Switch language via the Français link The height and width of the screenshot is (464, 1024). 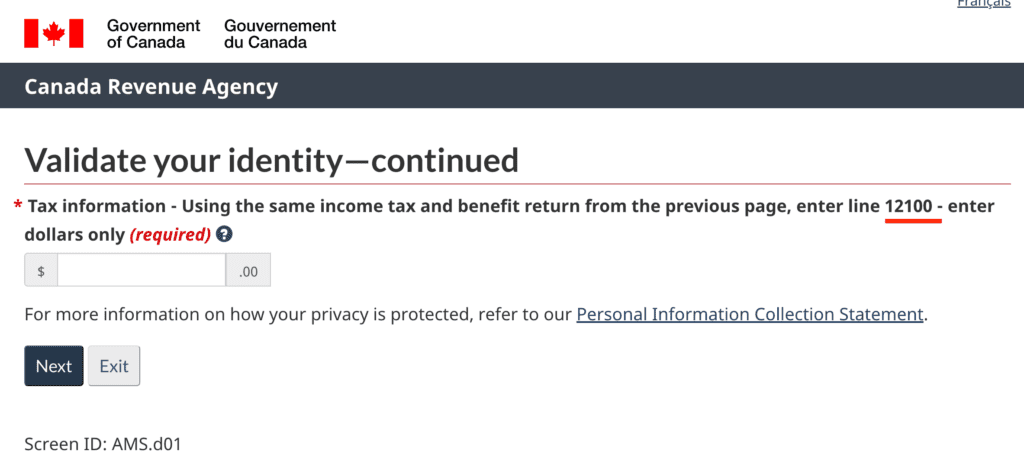tap(984, 3)
